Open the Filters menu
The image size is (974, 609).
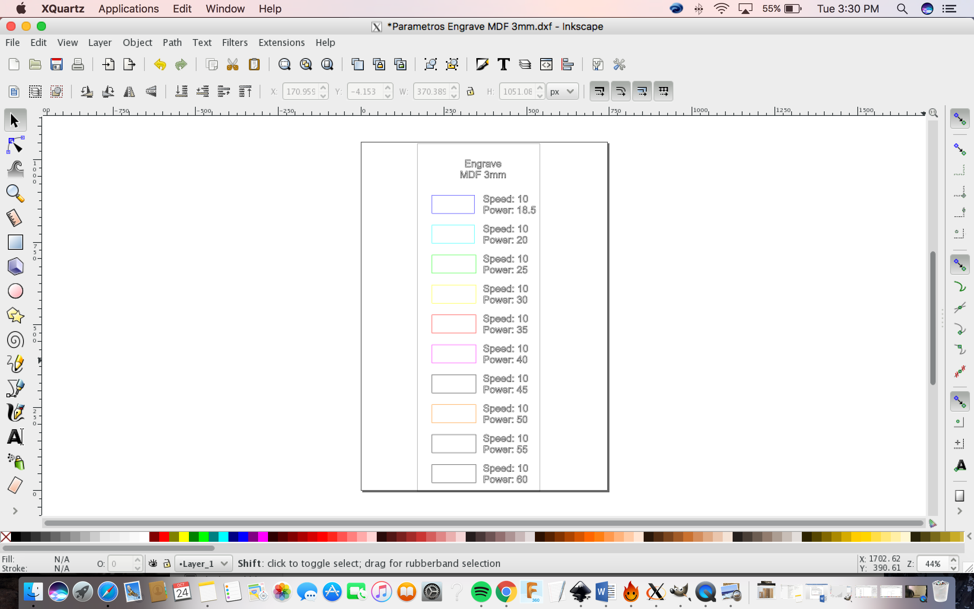(235, 42)
